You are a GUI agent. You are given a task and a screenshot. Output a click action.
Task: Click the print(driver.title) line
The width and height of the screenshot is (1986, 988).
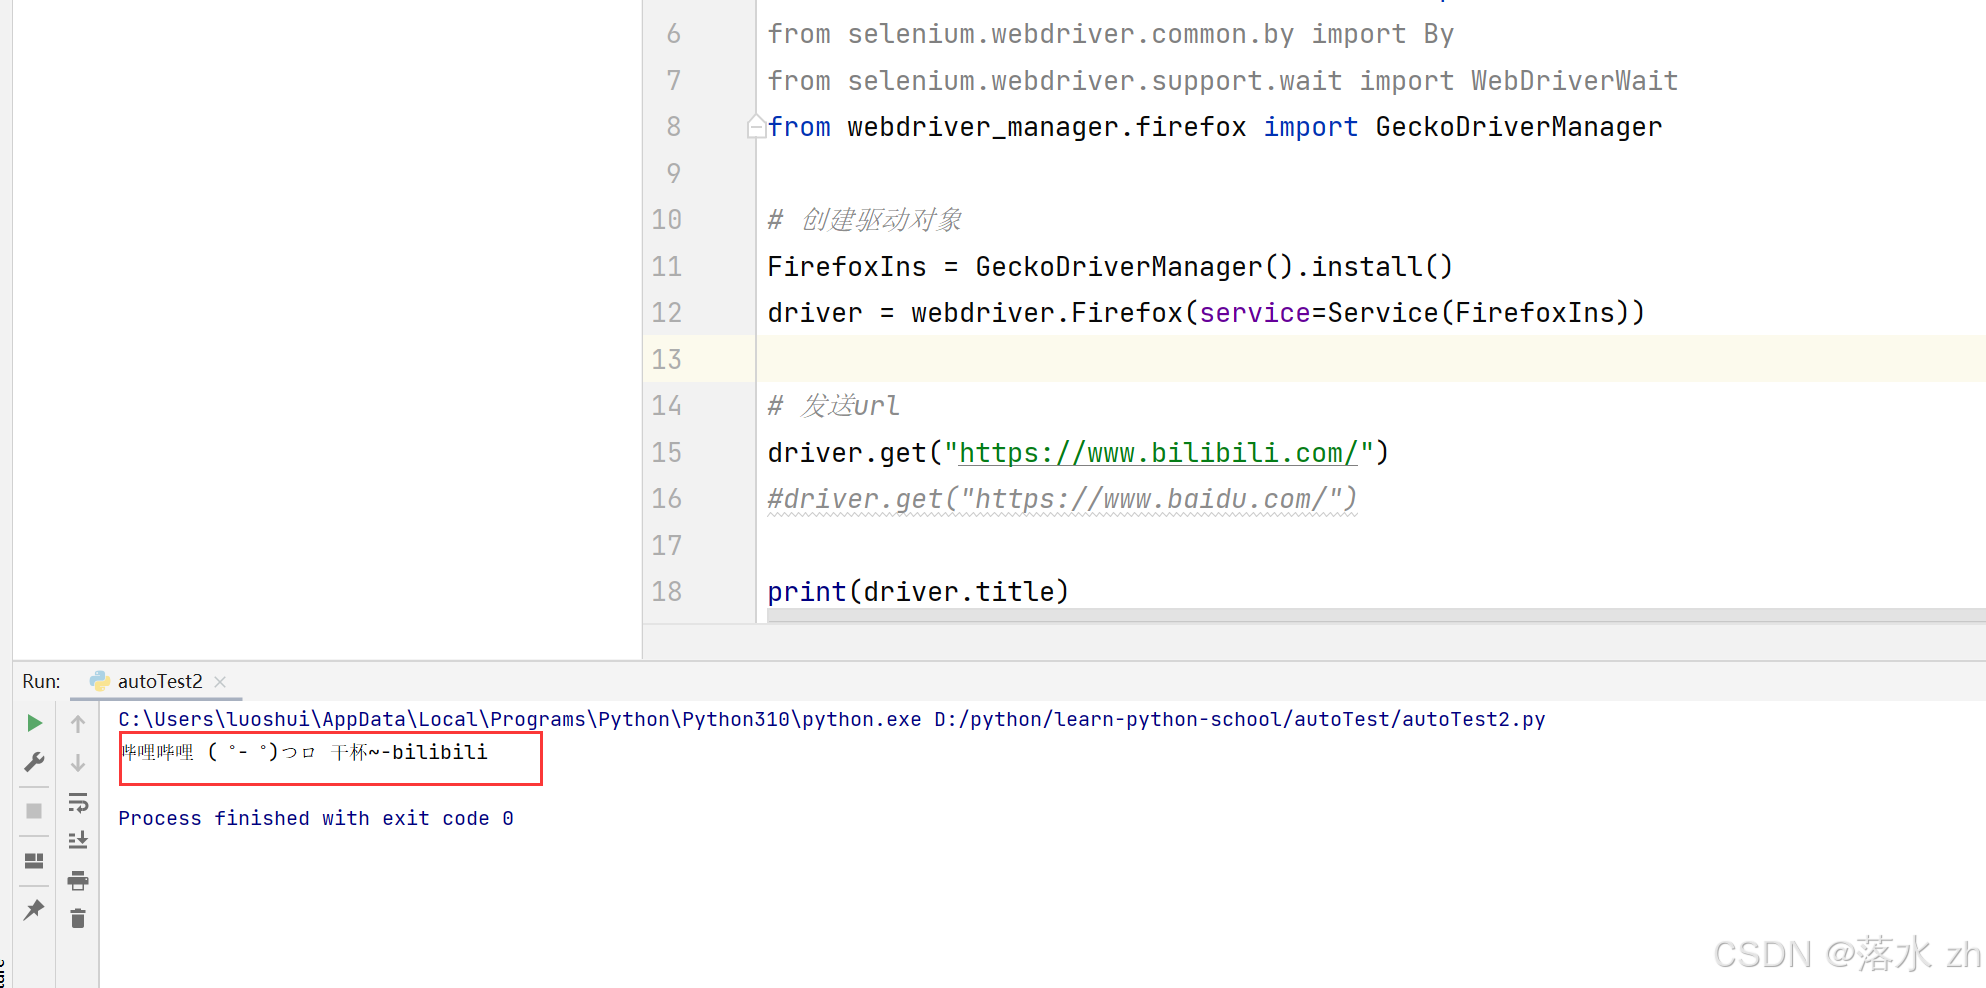(918, 592)
